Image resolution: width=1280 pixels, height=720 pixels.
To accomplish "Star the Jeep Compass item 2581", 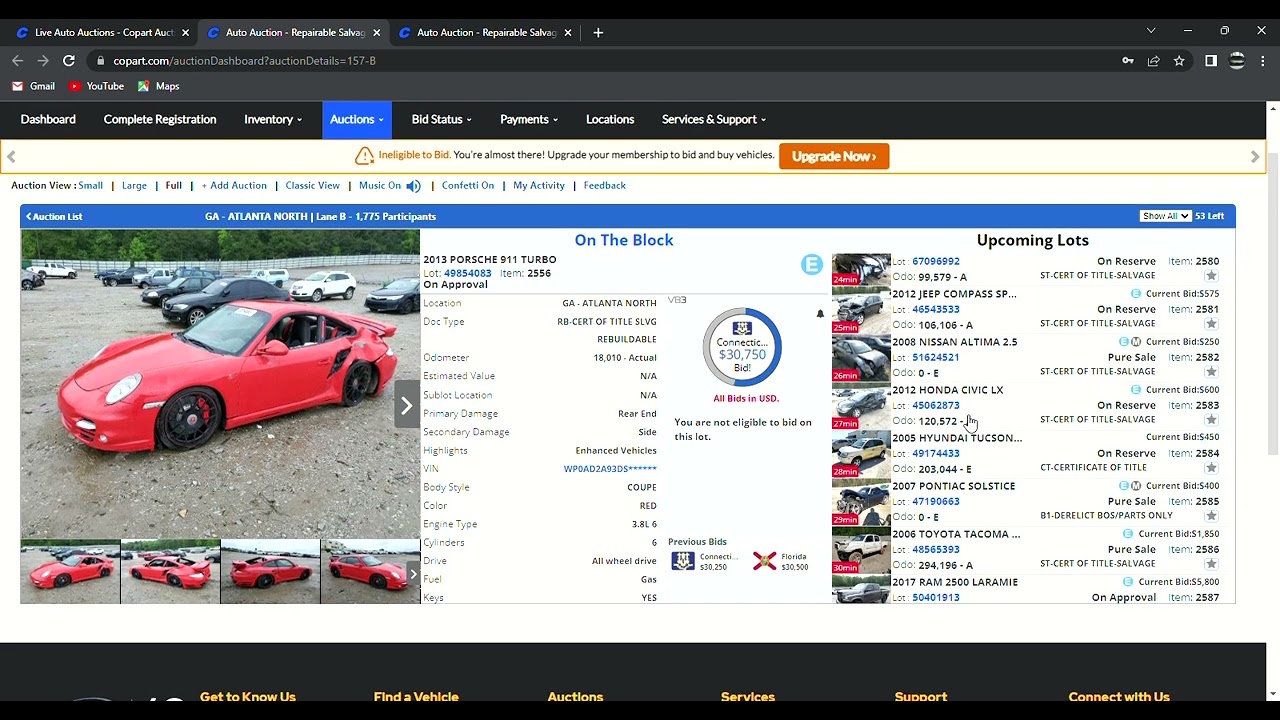I will pos(1211,324).
